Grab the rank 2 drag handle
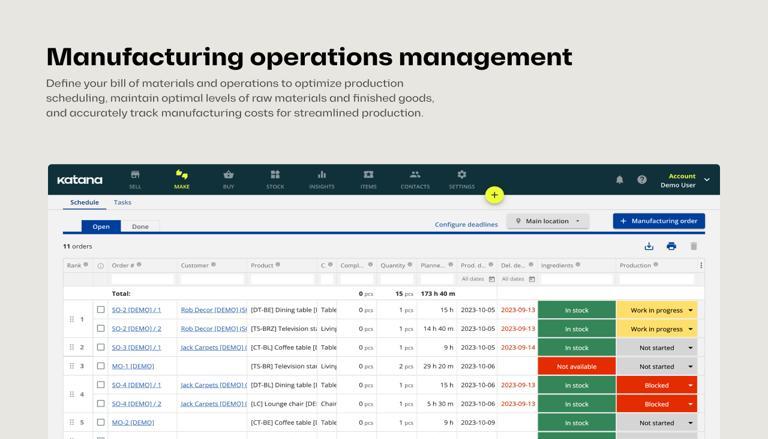 coord(72,347)
